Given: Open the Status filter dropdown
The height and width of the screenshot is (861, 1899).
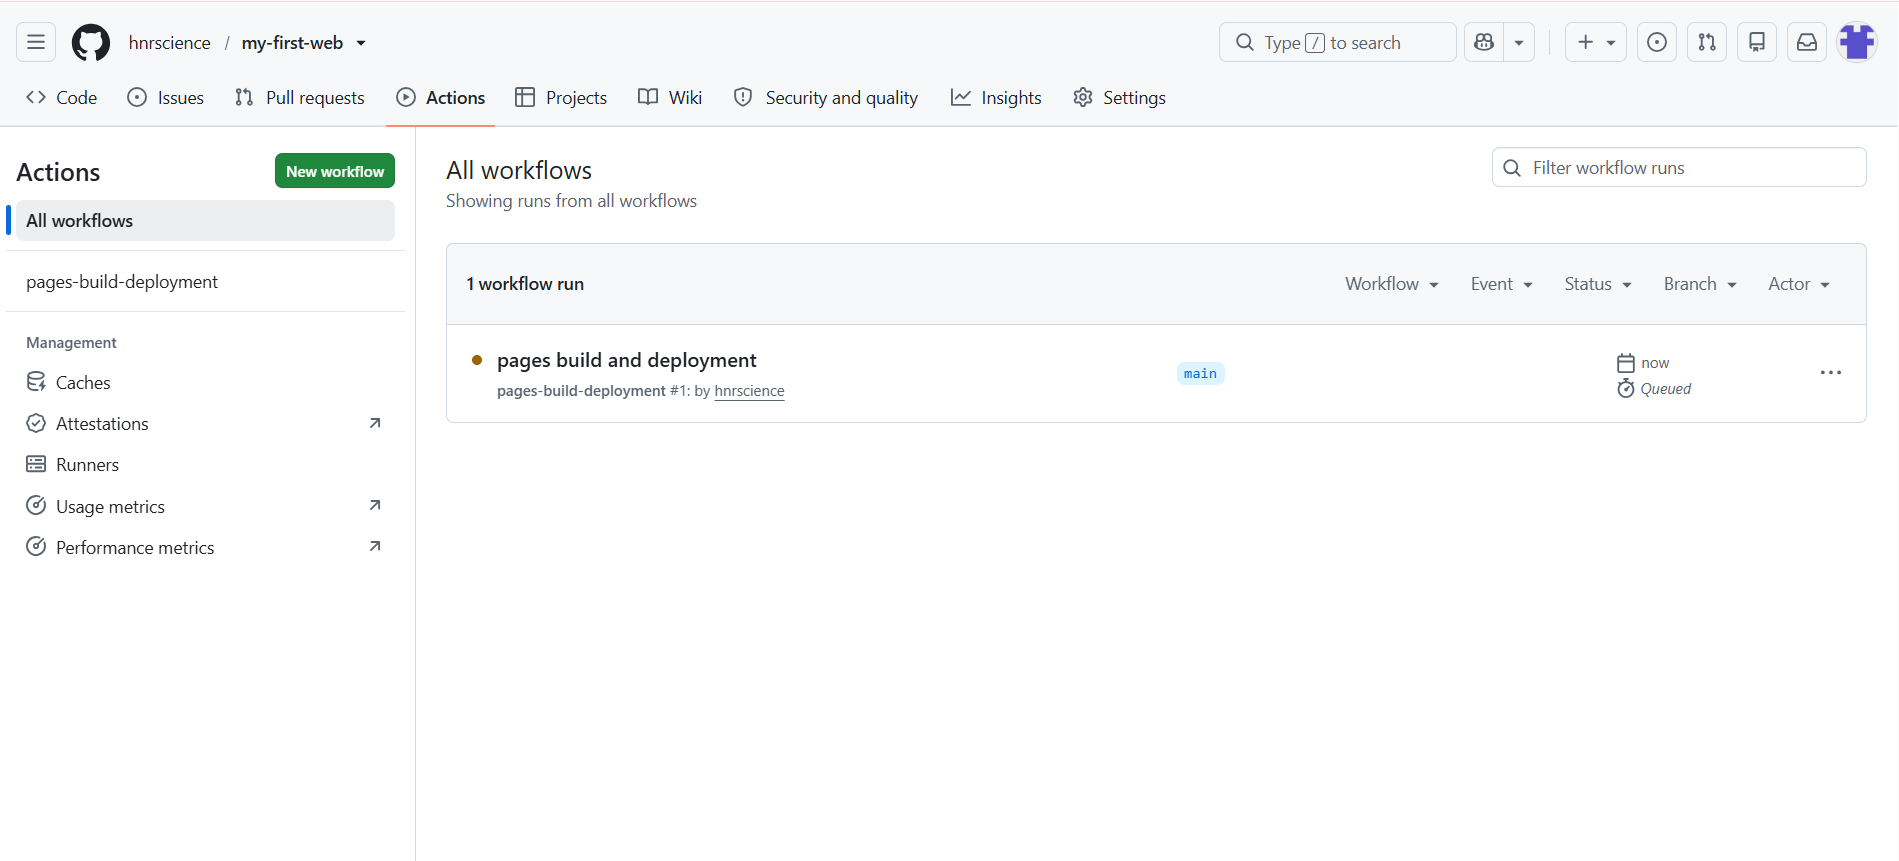Looking at the screenshot, I should [1598, 284].
